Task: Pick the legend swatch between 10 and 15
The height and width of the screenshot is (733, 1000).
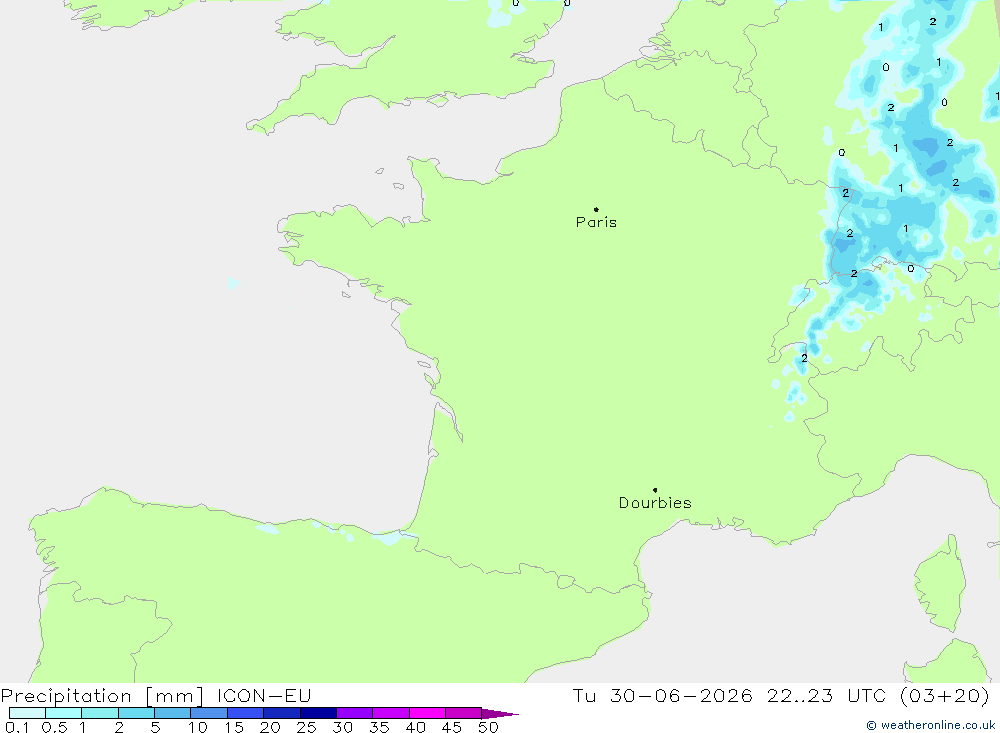Action: point(209,713)
